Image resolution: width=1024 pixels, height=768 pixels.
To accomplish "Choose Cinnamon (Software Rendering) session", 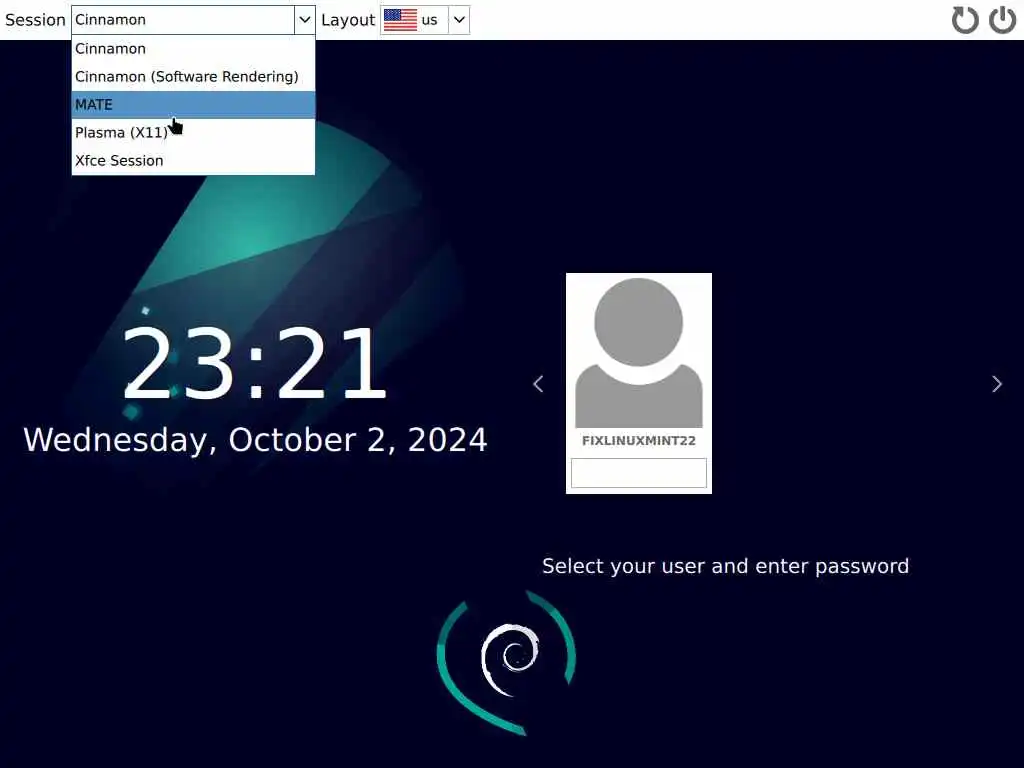I will coord(193,77).
